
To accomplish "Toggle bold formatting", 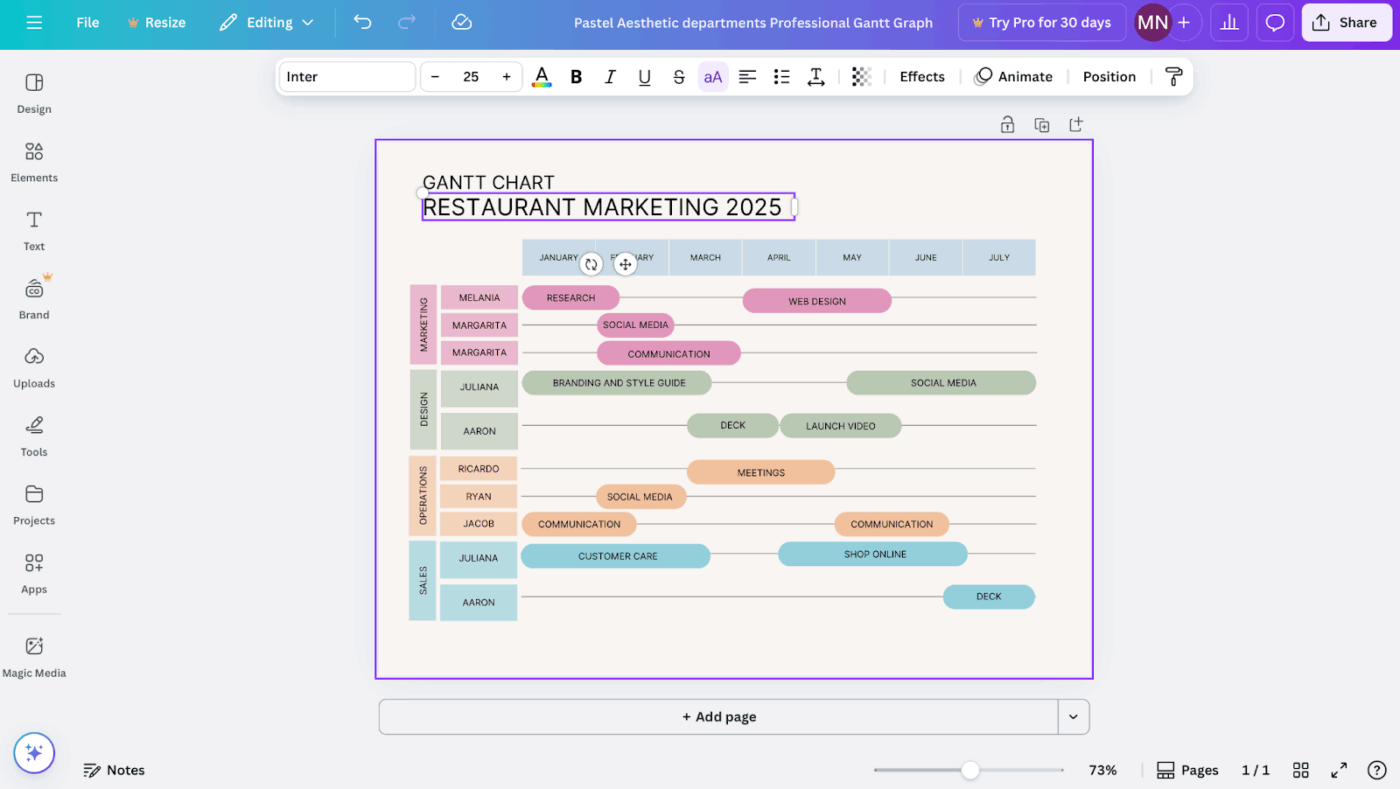I will tap(576, 77).
